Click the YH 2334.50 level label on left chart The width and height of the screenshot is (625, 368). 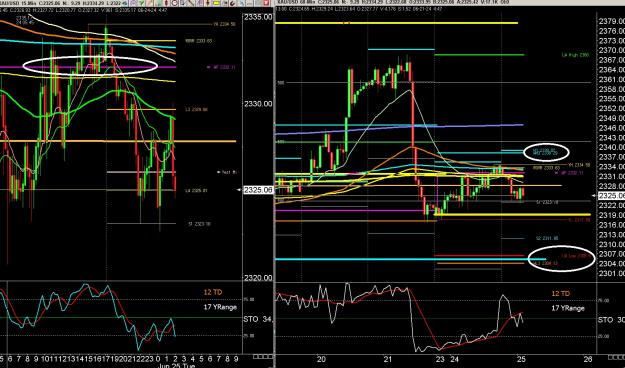225,24
